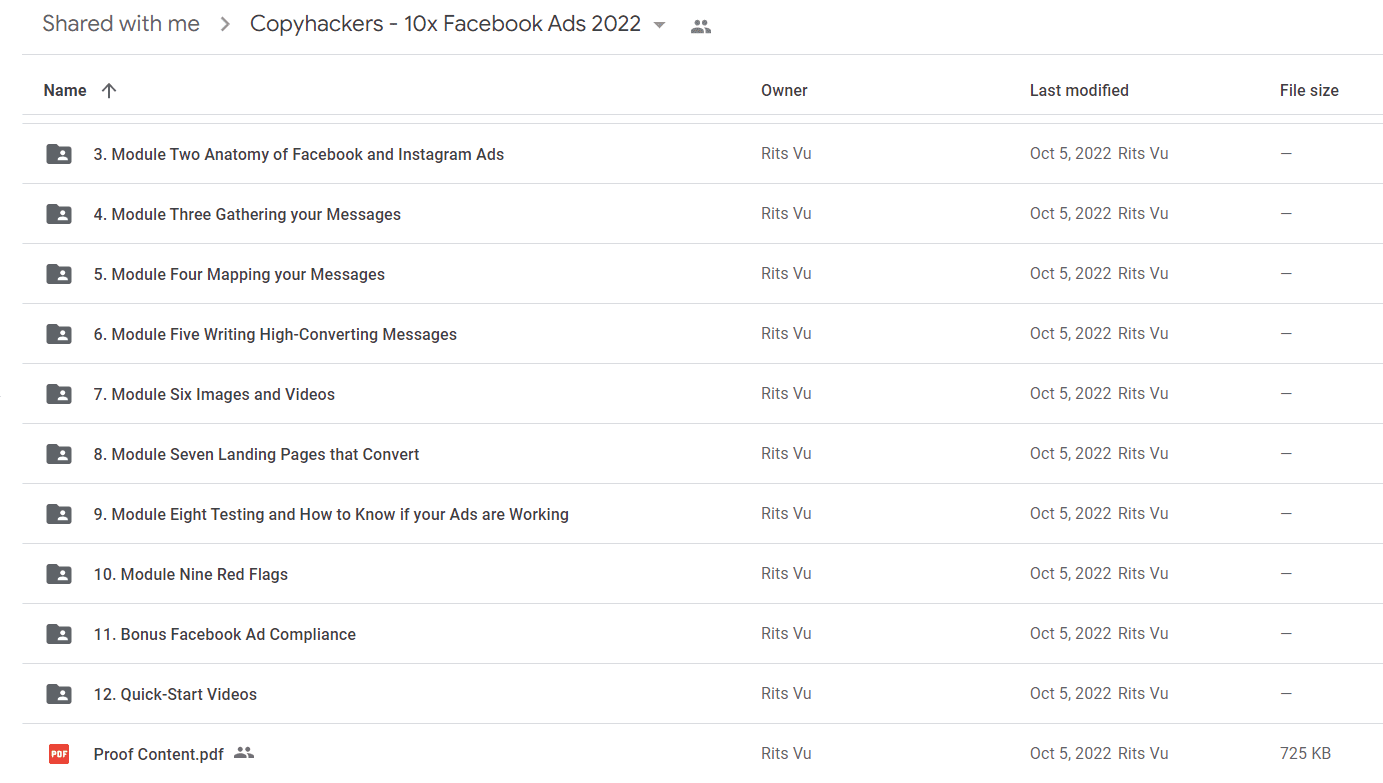Click the Owner column header
This screenshot has height=783, width=1383.
784,90
